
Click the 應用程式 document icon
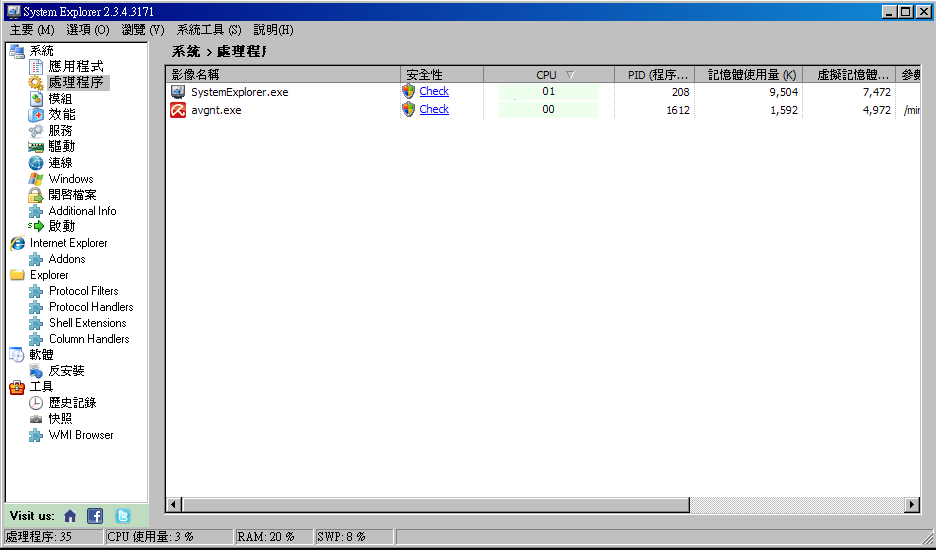click(36, 67)
